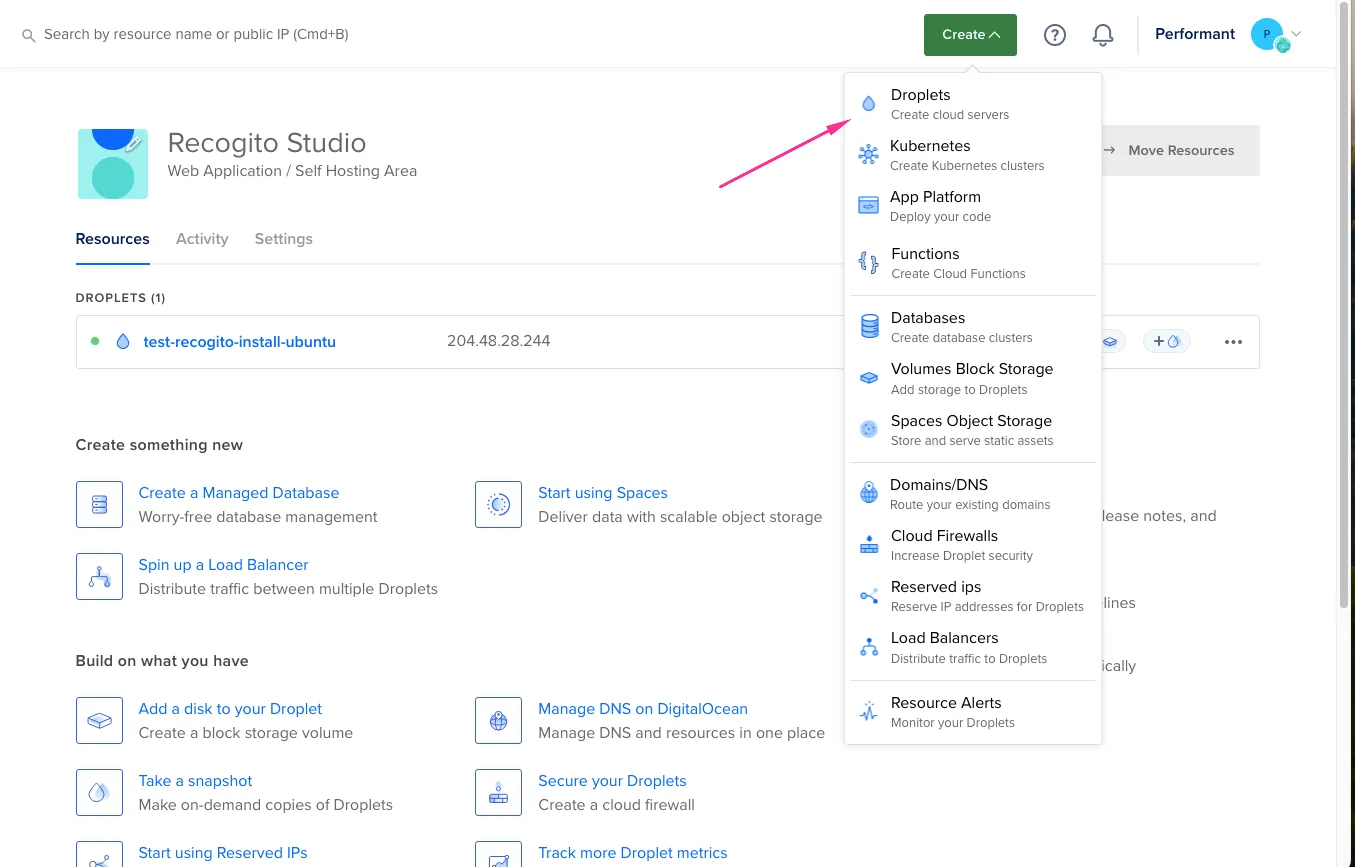Open the Start using Spaces link

603,493
